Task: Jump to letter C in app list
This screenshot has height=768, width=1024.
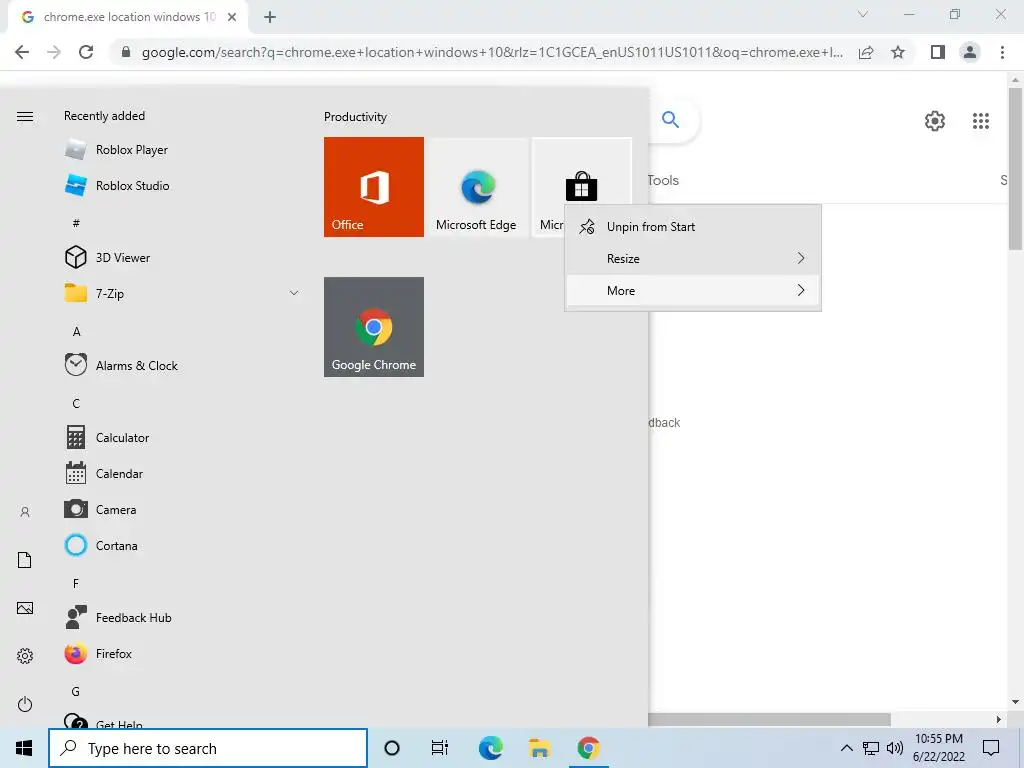Action: coord(76,404)
